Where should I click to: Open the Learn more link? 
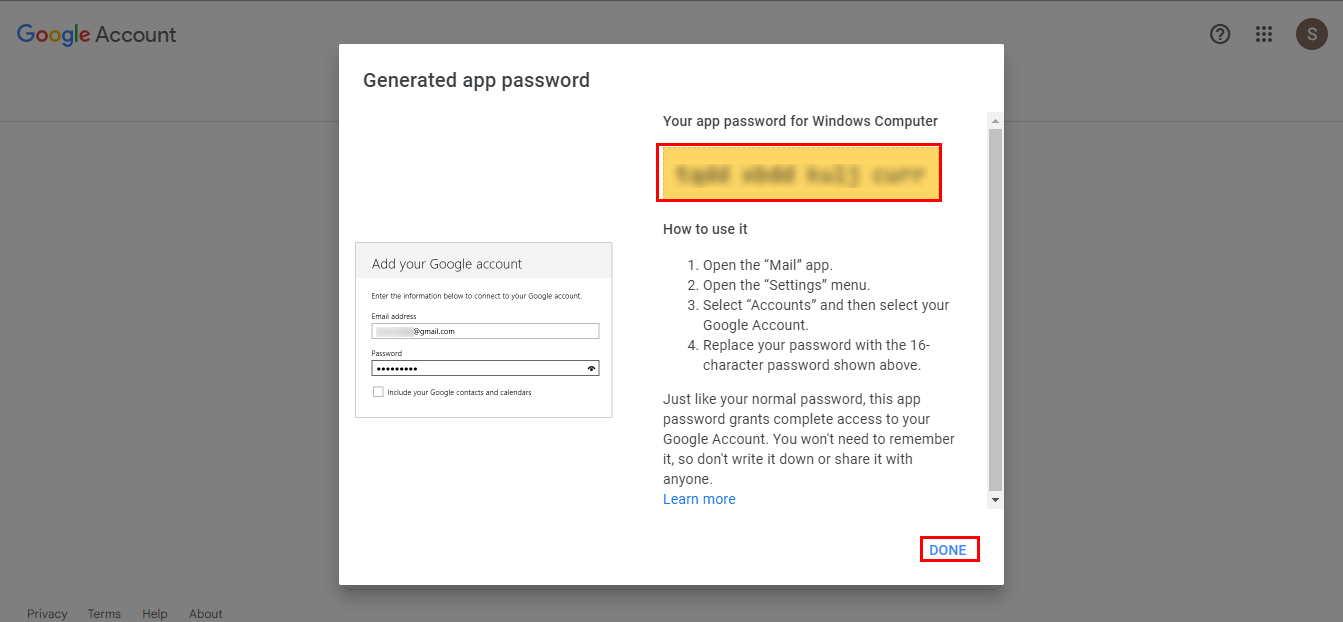coord(698,498)
